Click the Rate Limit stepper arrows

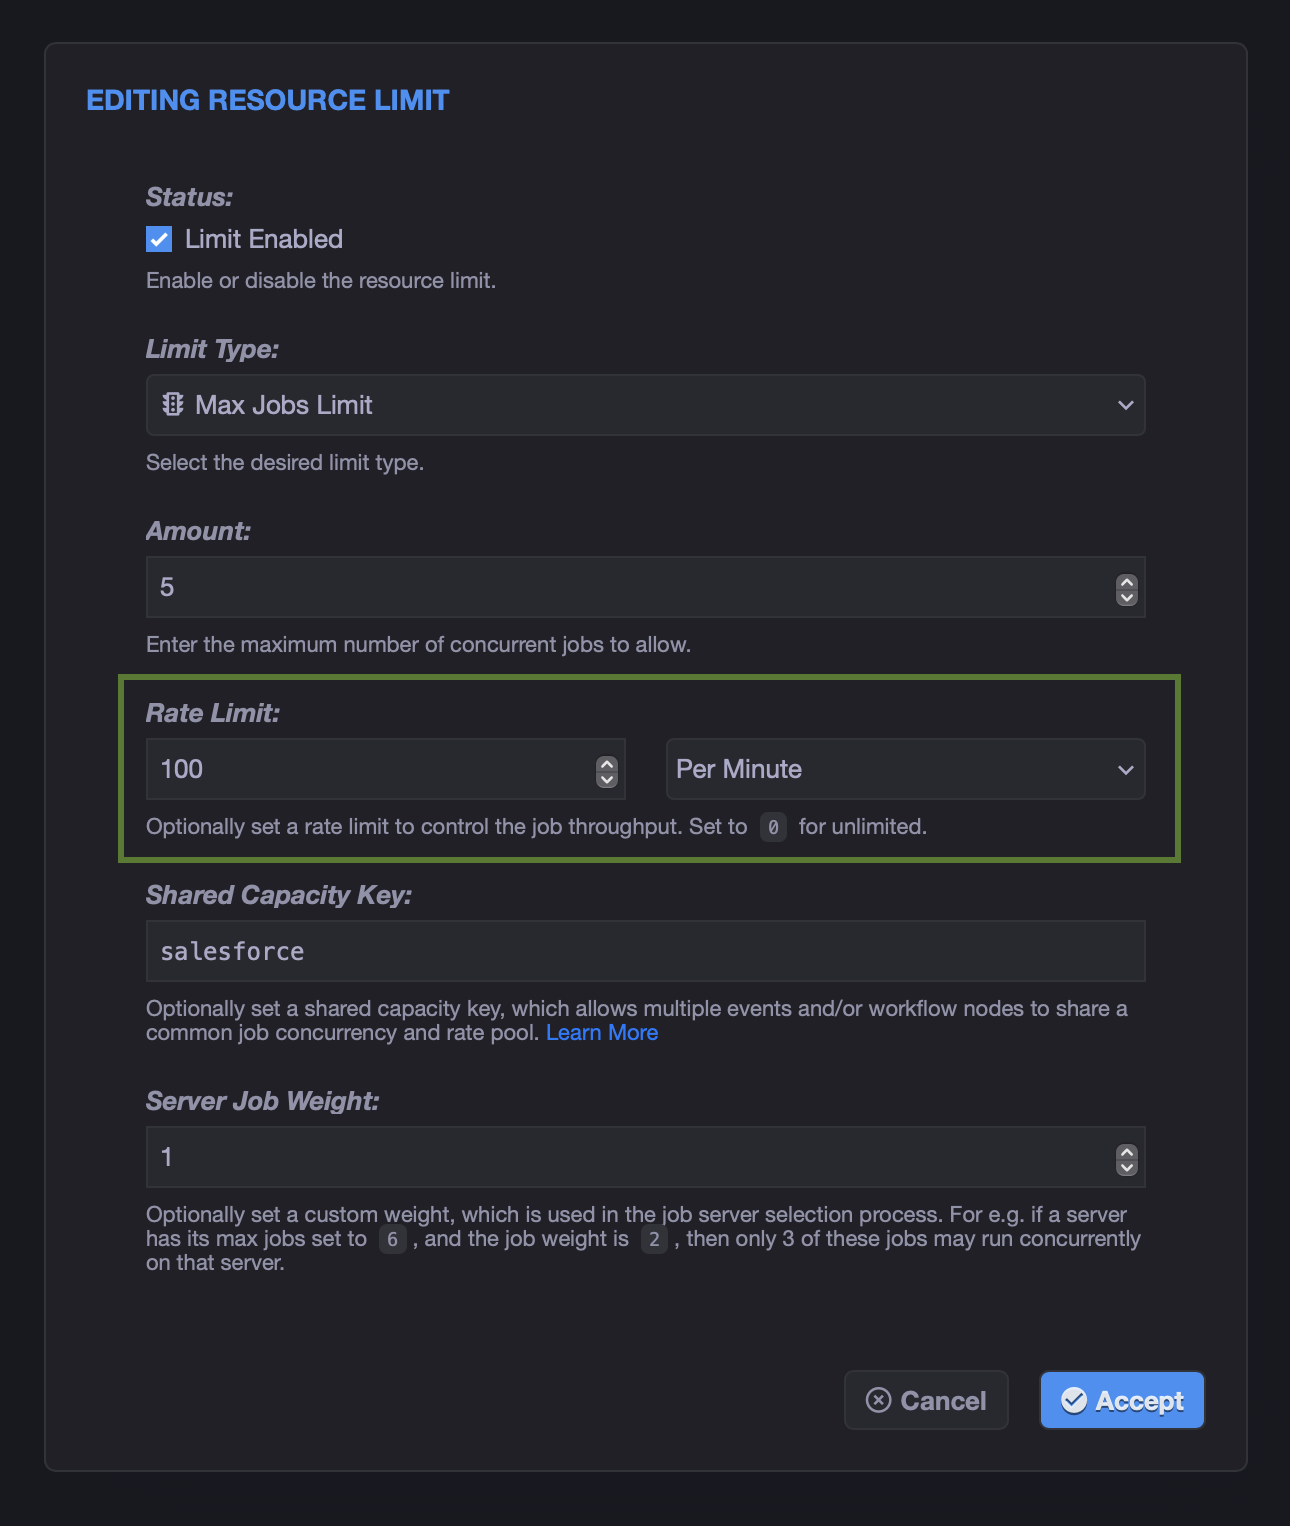pyautogui.click(x=607, y=771)
